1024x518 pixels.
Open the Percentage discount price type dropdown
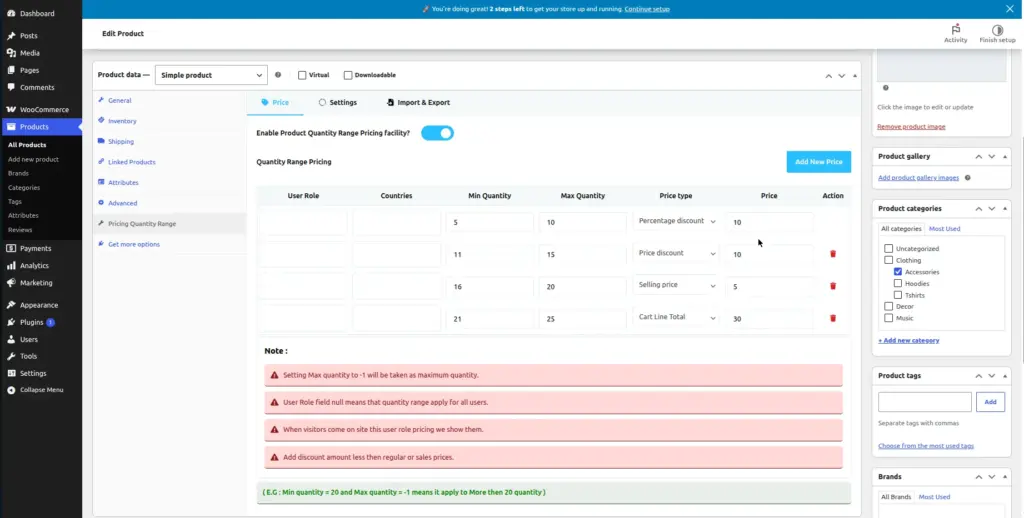point(677,221)
